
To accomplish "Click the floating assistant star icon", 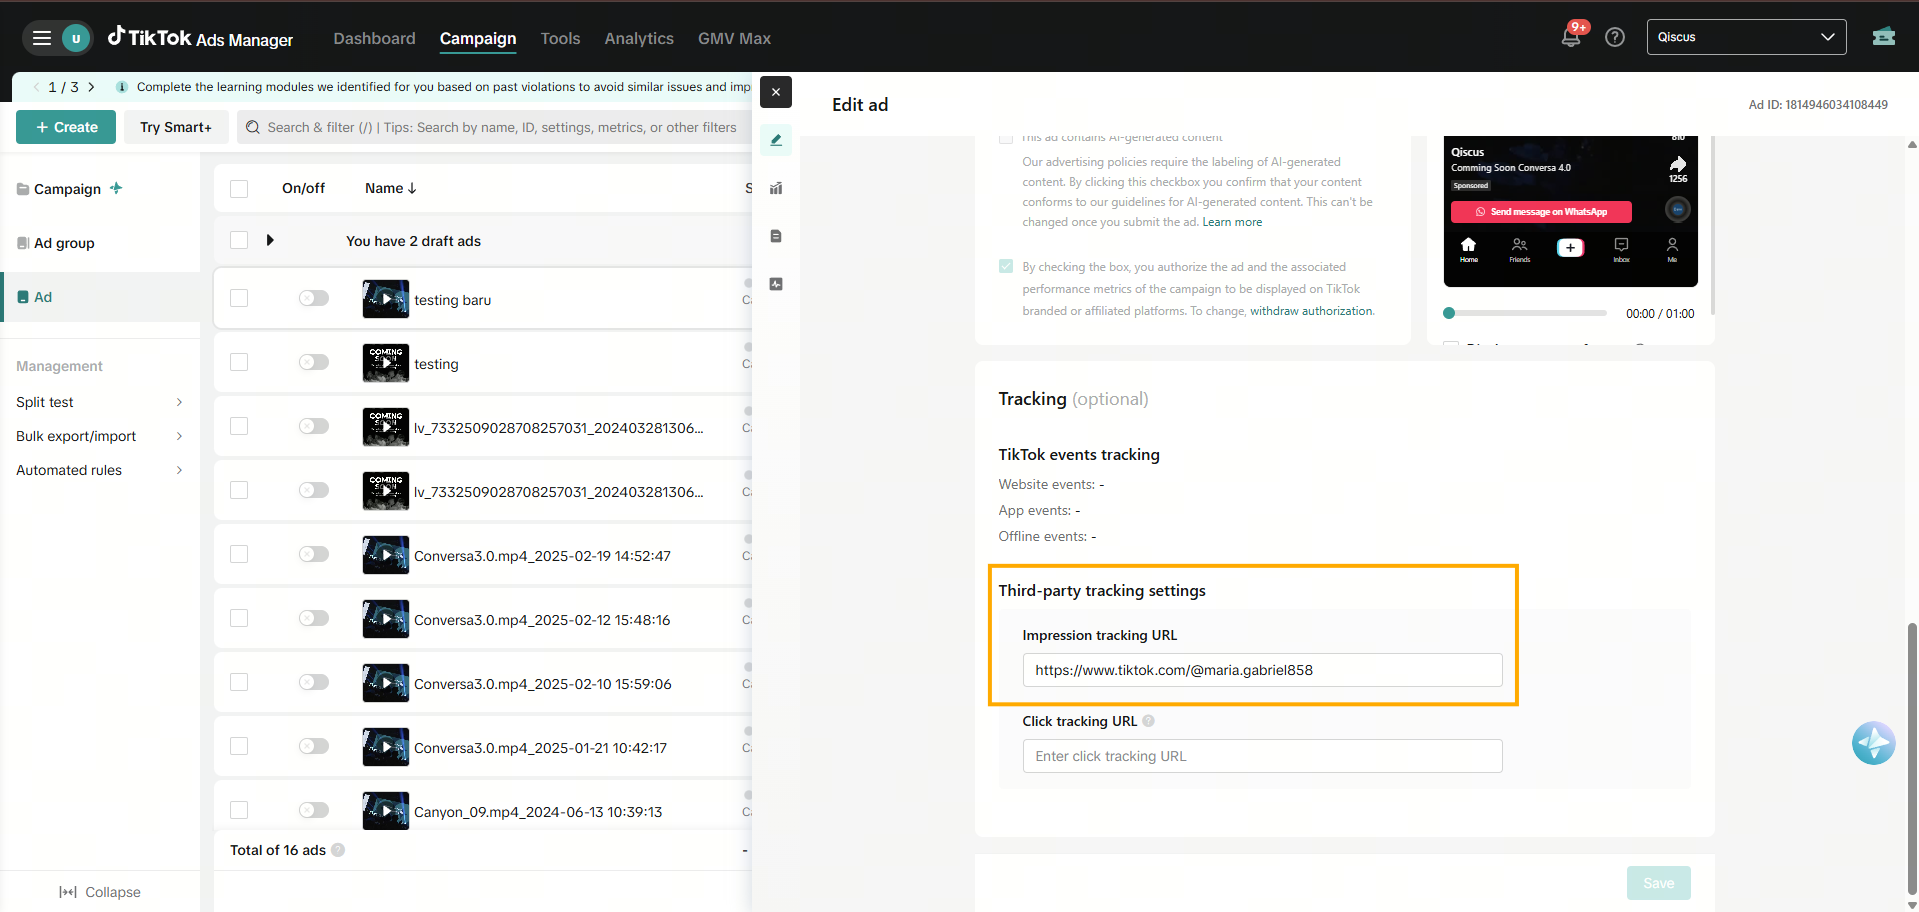I will click(x=1873, y=743).
